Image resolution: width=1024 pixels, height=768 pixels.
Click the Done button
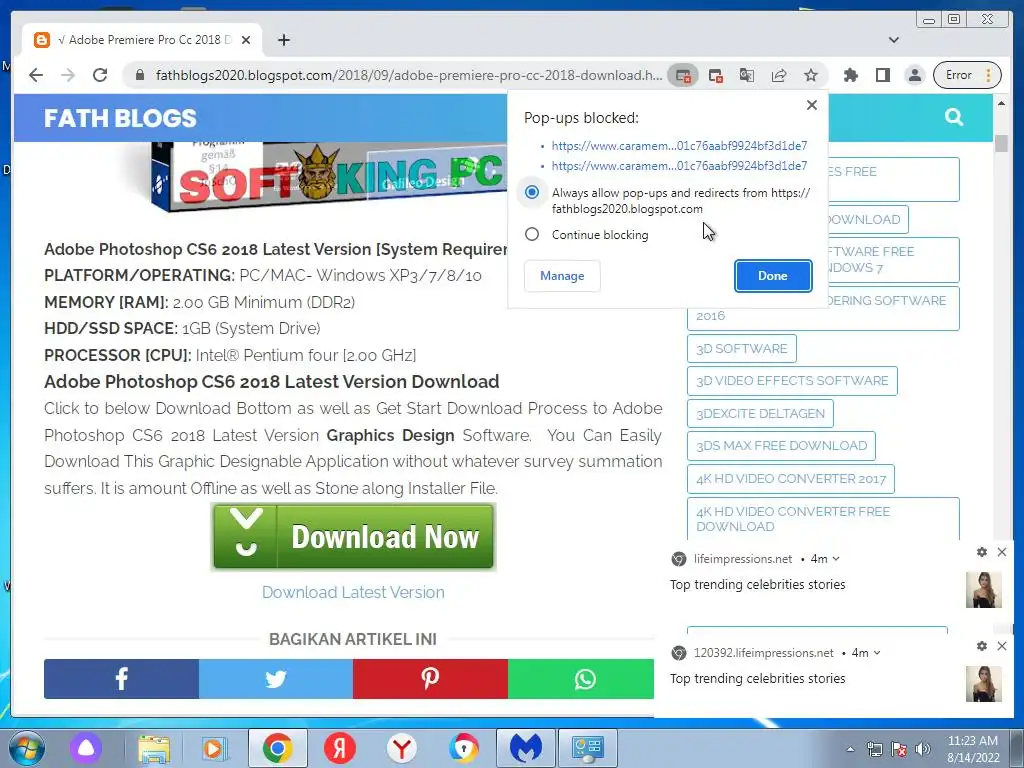click(x=773, y=276)
